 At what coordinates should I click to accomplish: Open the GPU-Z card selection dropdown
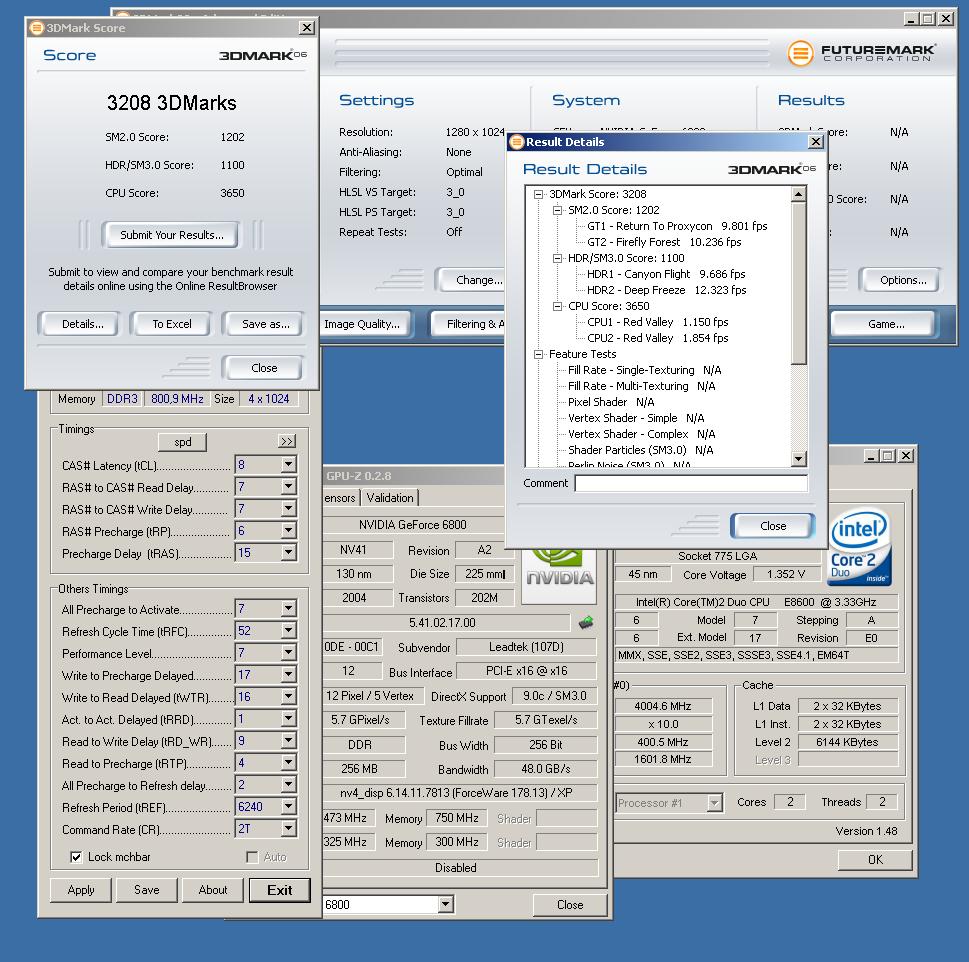click(x=446, y=905)
